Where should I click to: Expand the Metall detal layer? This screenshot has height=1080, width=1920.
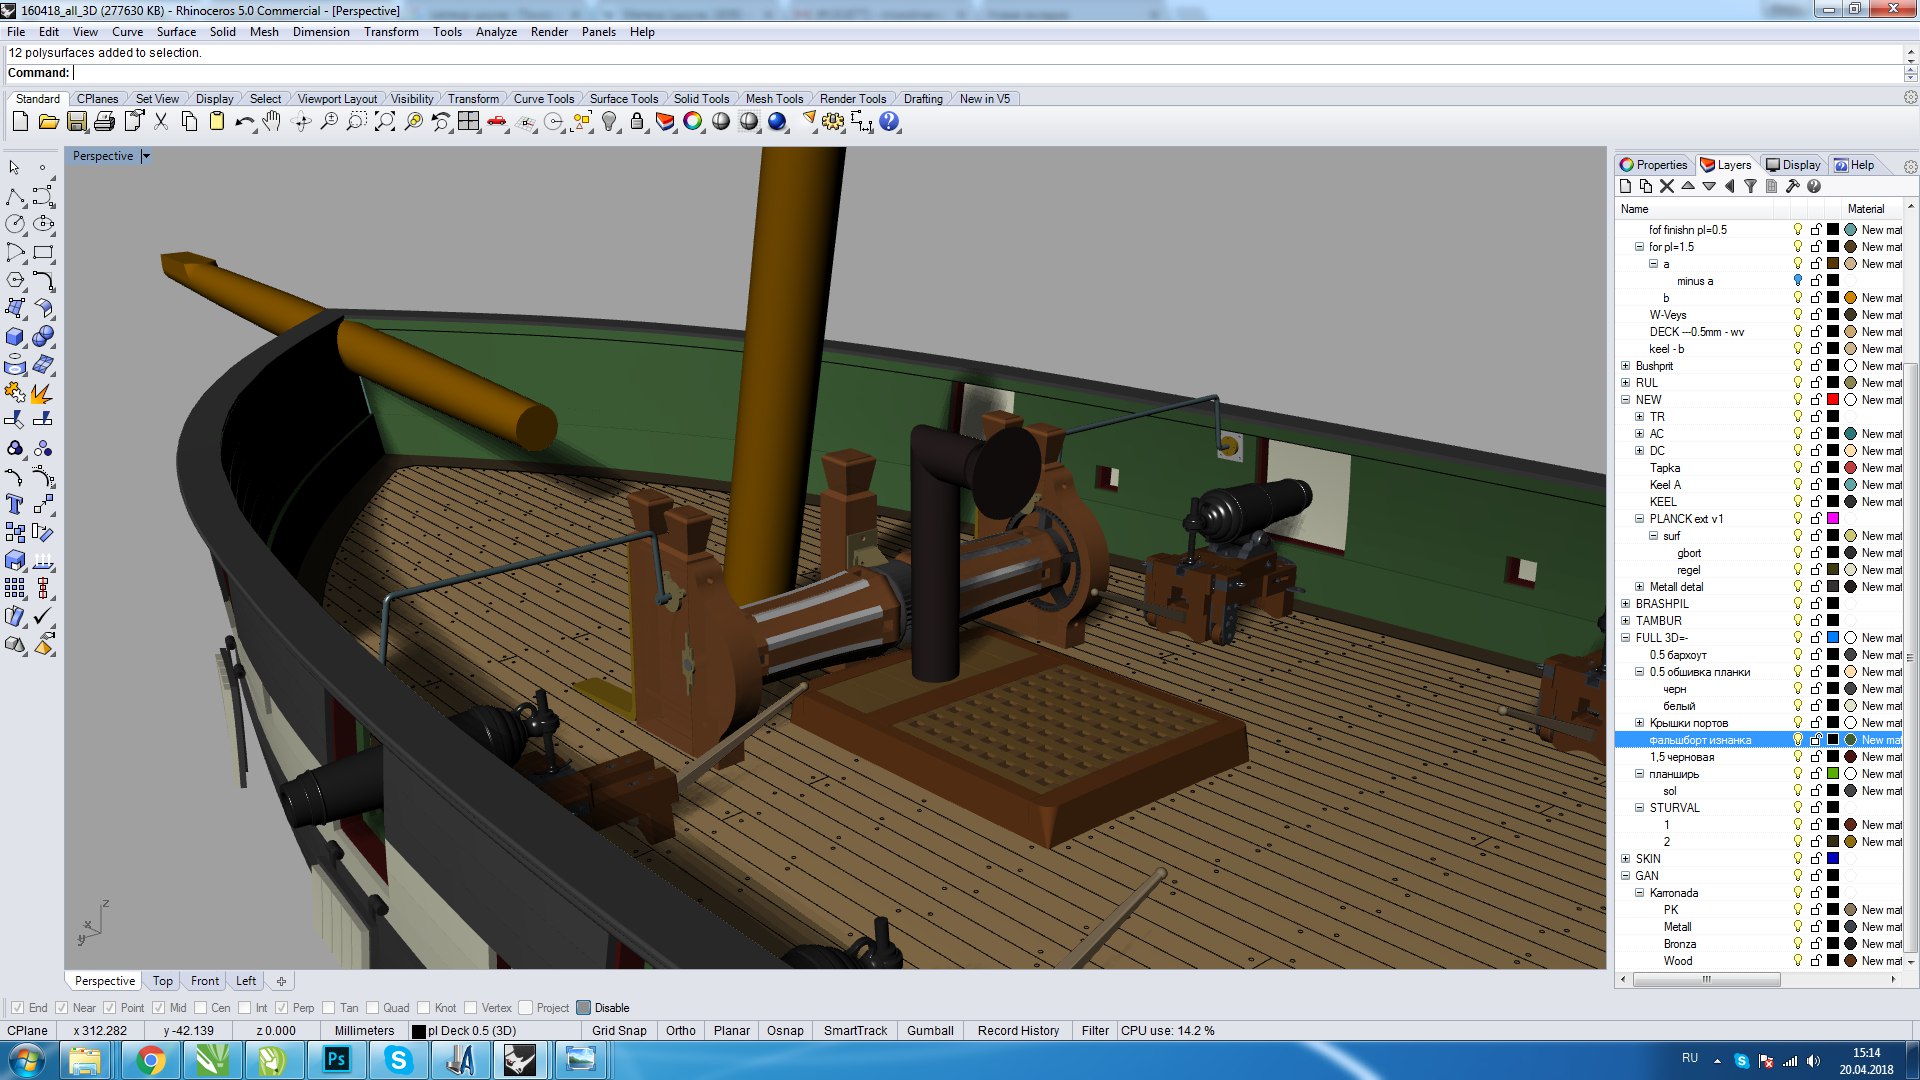pos(1640,587)
